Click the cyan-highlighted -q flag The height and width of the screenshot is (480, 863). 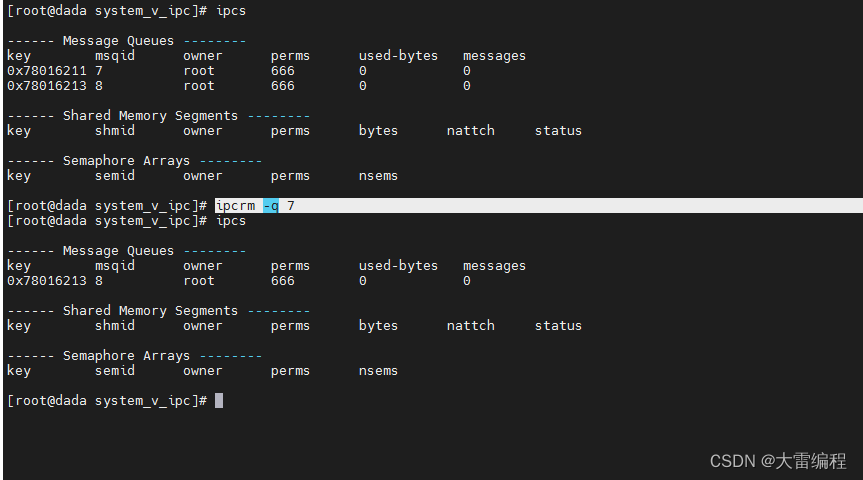(270, 205)
